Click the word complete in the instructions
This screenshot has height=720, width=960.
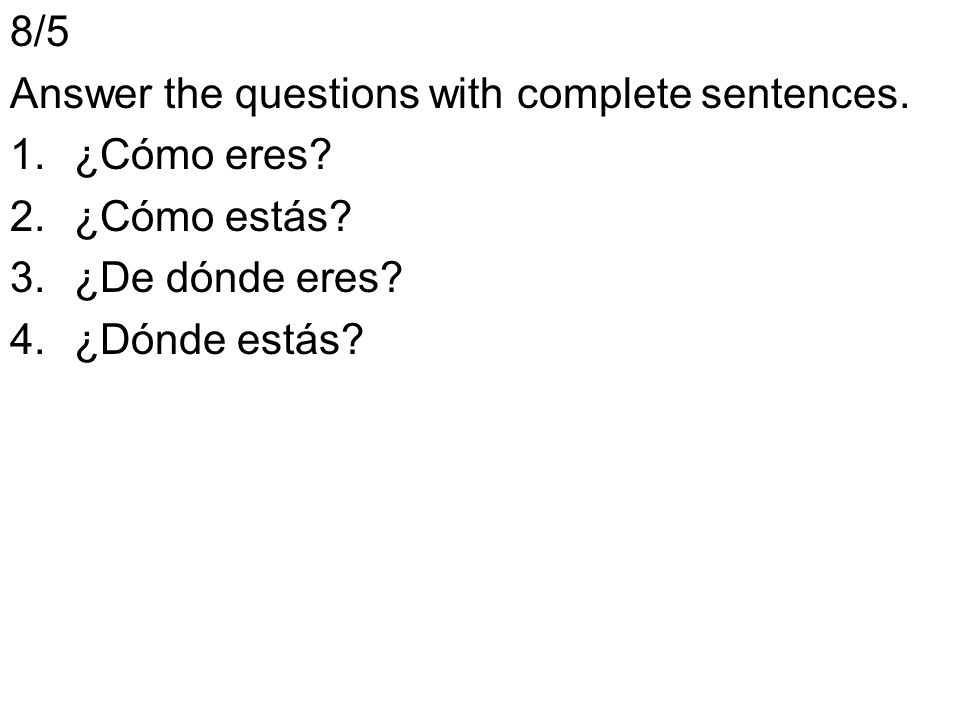[604, 96]
